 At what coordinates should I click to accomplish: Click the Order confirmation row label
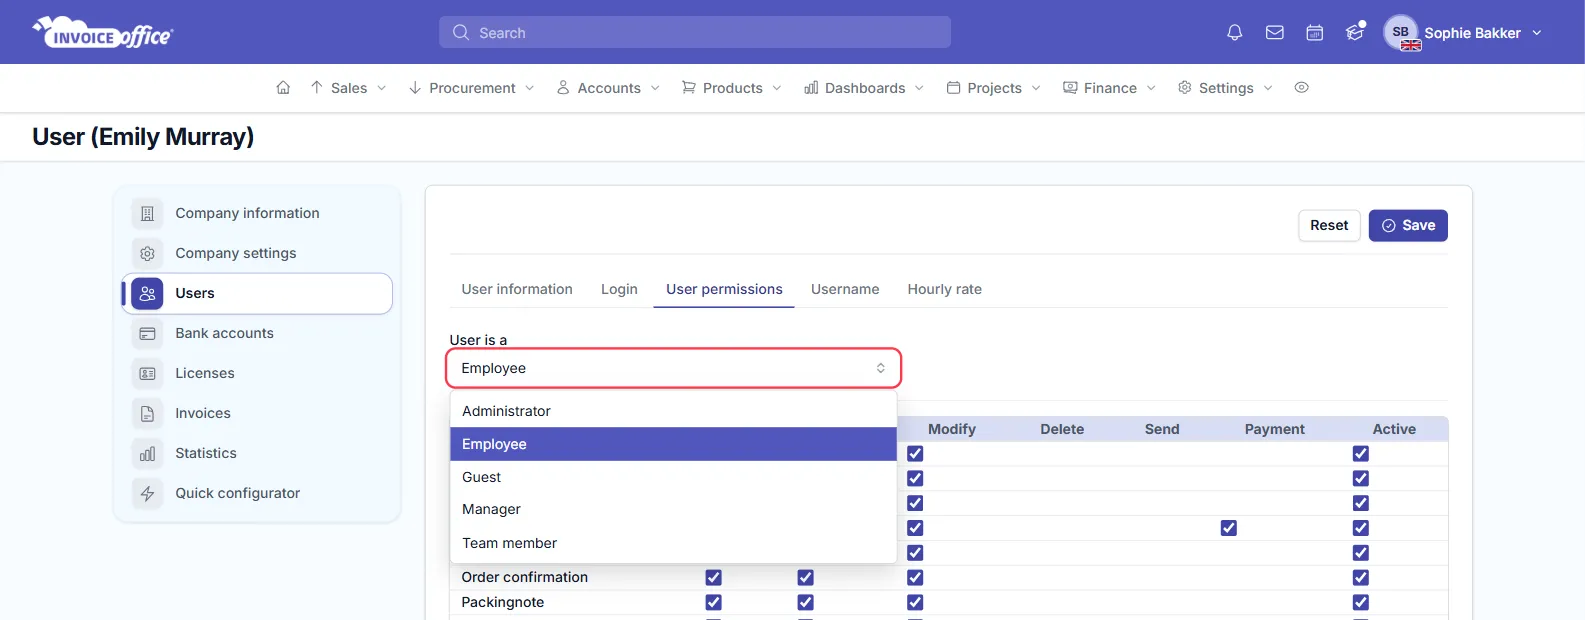pyautogui.click(x=524, y=577)
